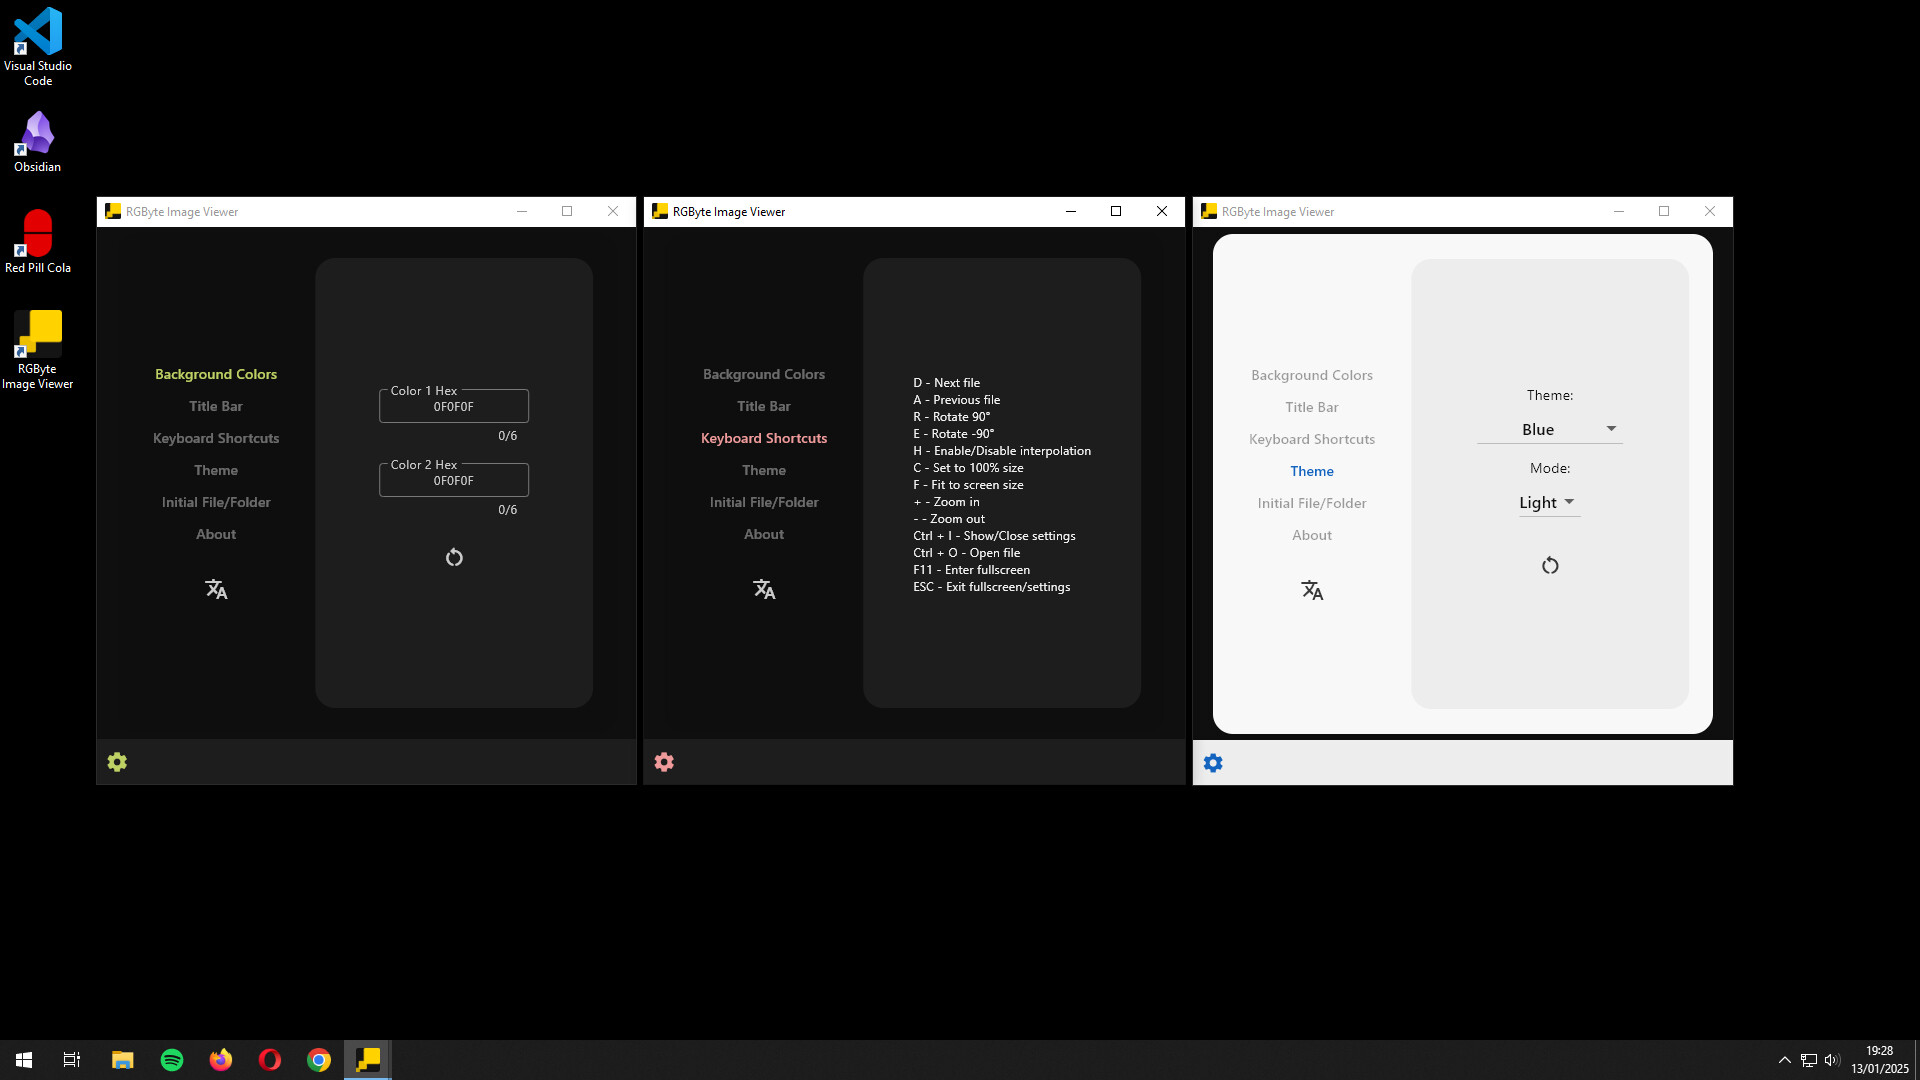
Task: Open Initial File/Folder settings in the leftmost window
Action: tap(216, 502)
